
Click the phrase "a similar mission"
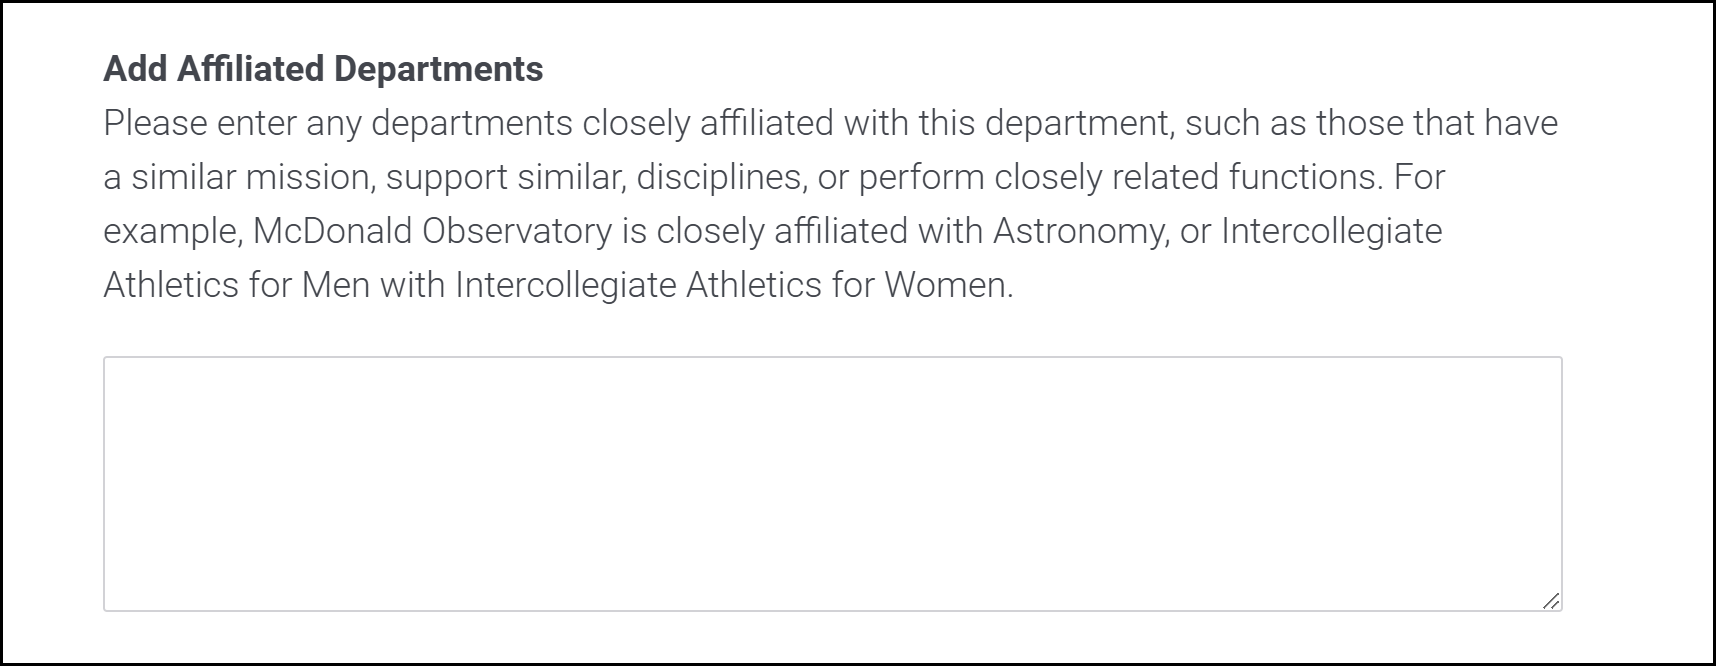[237, 177]
